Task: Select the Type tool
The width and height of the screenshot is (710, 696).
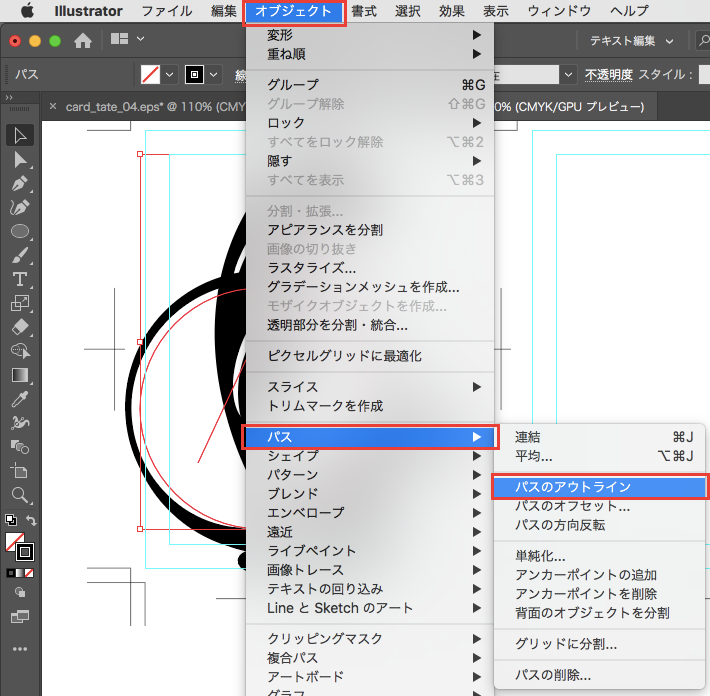Action: [x=20, y=278]
